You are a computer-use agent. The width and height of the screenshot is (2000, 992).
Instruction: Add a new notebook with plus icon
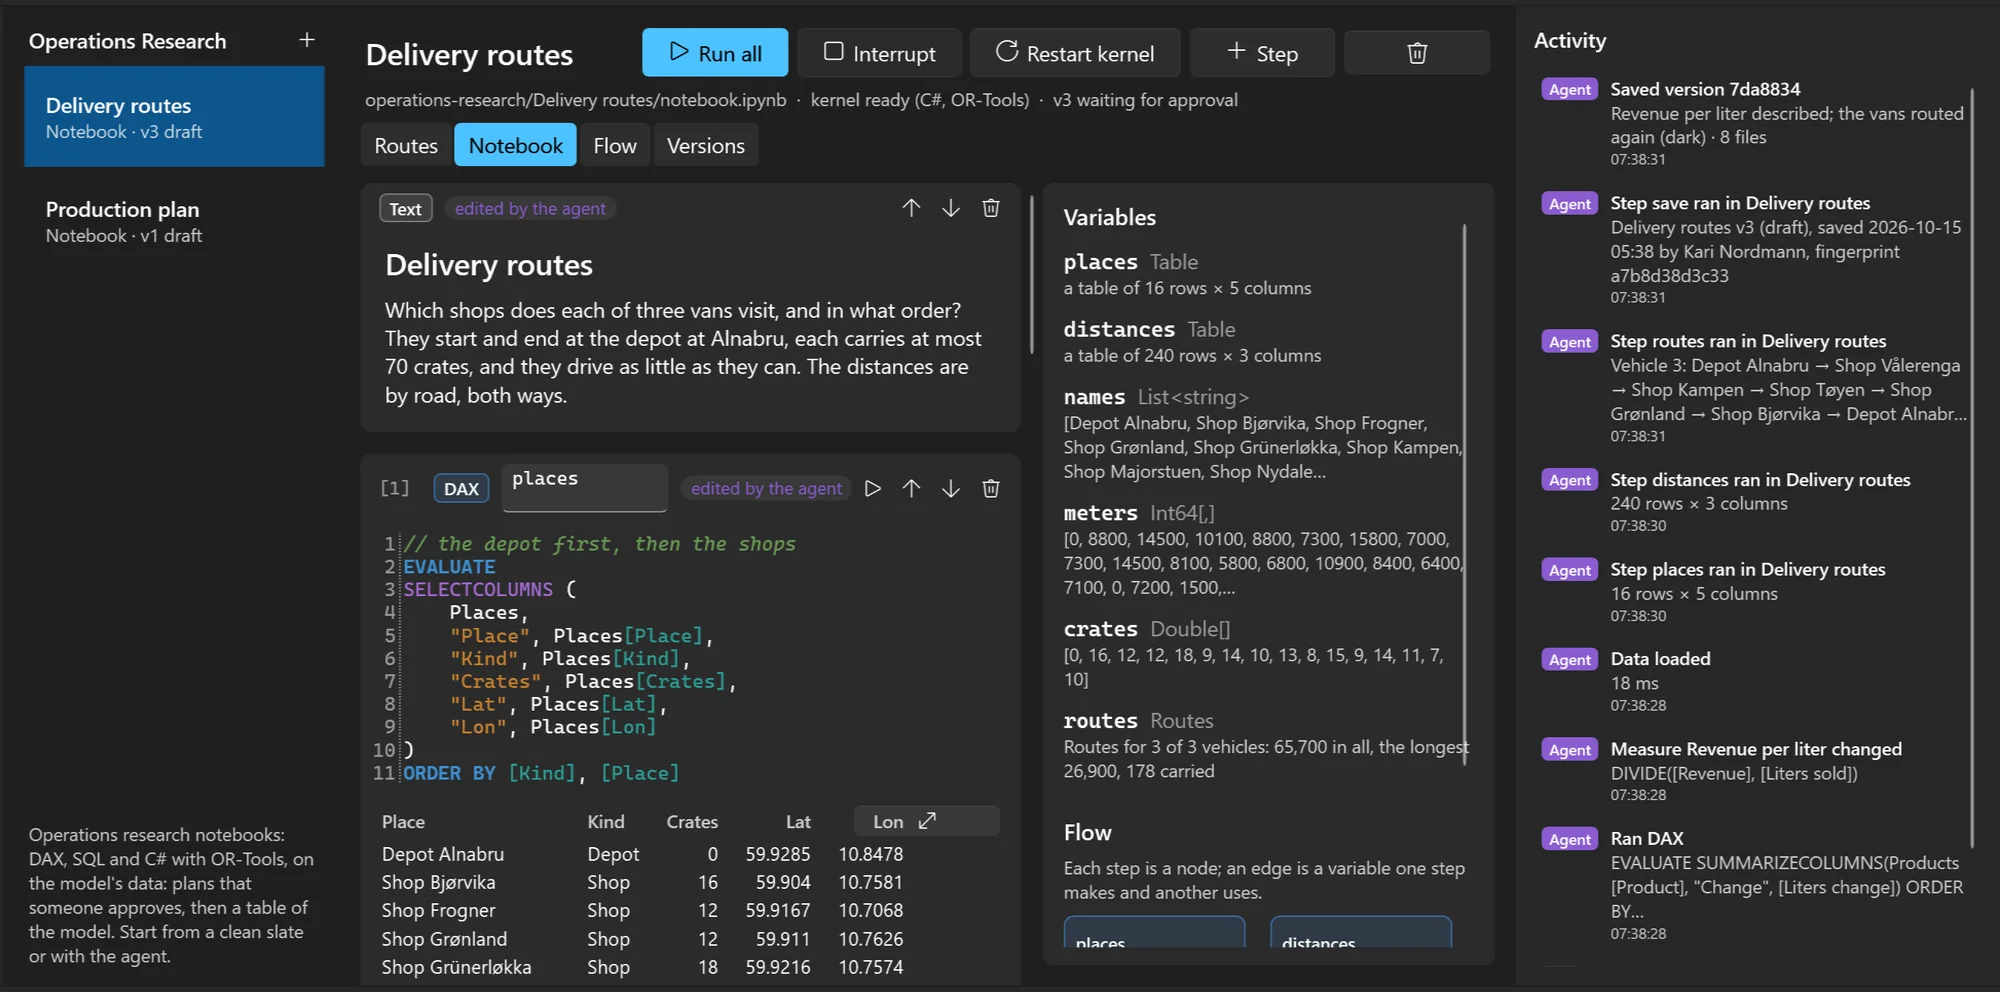(307, 40)
